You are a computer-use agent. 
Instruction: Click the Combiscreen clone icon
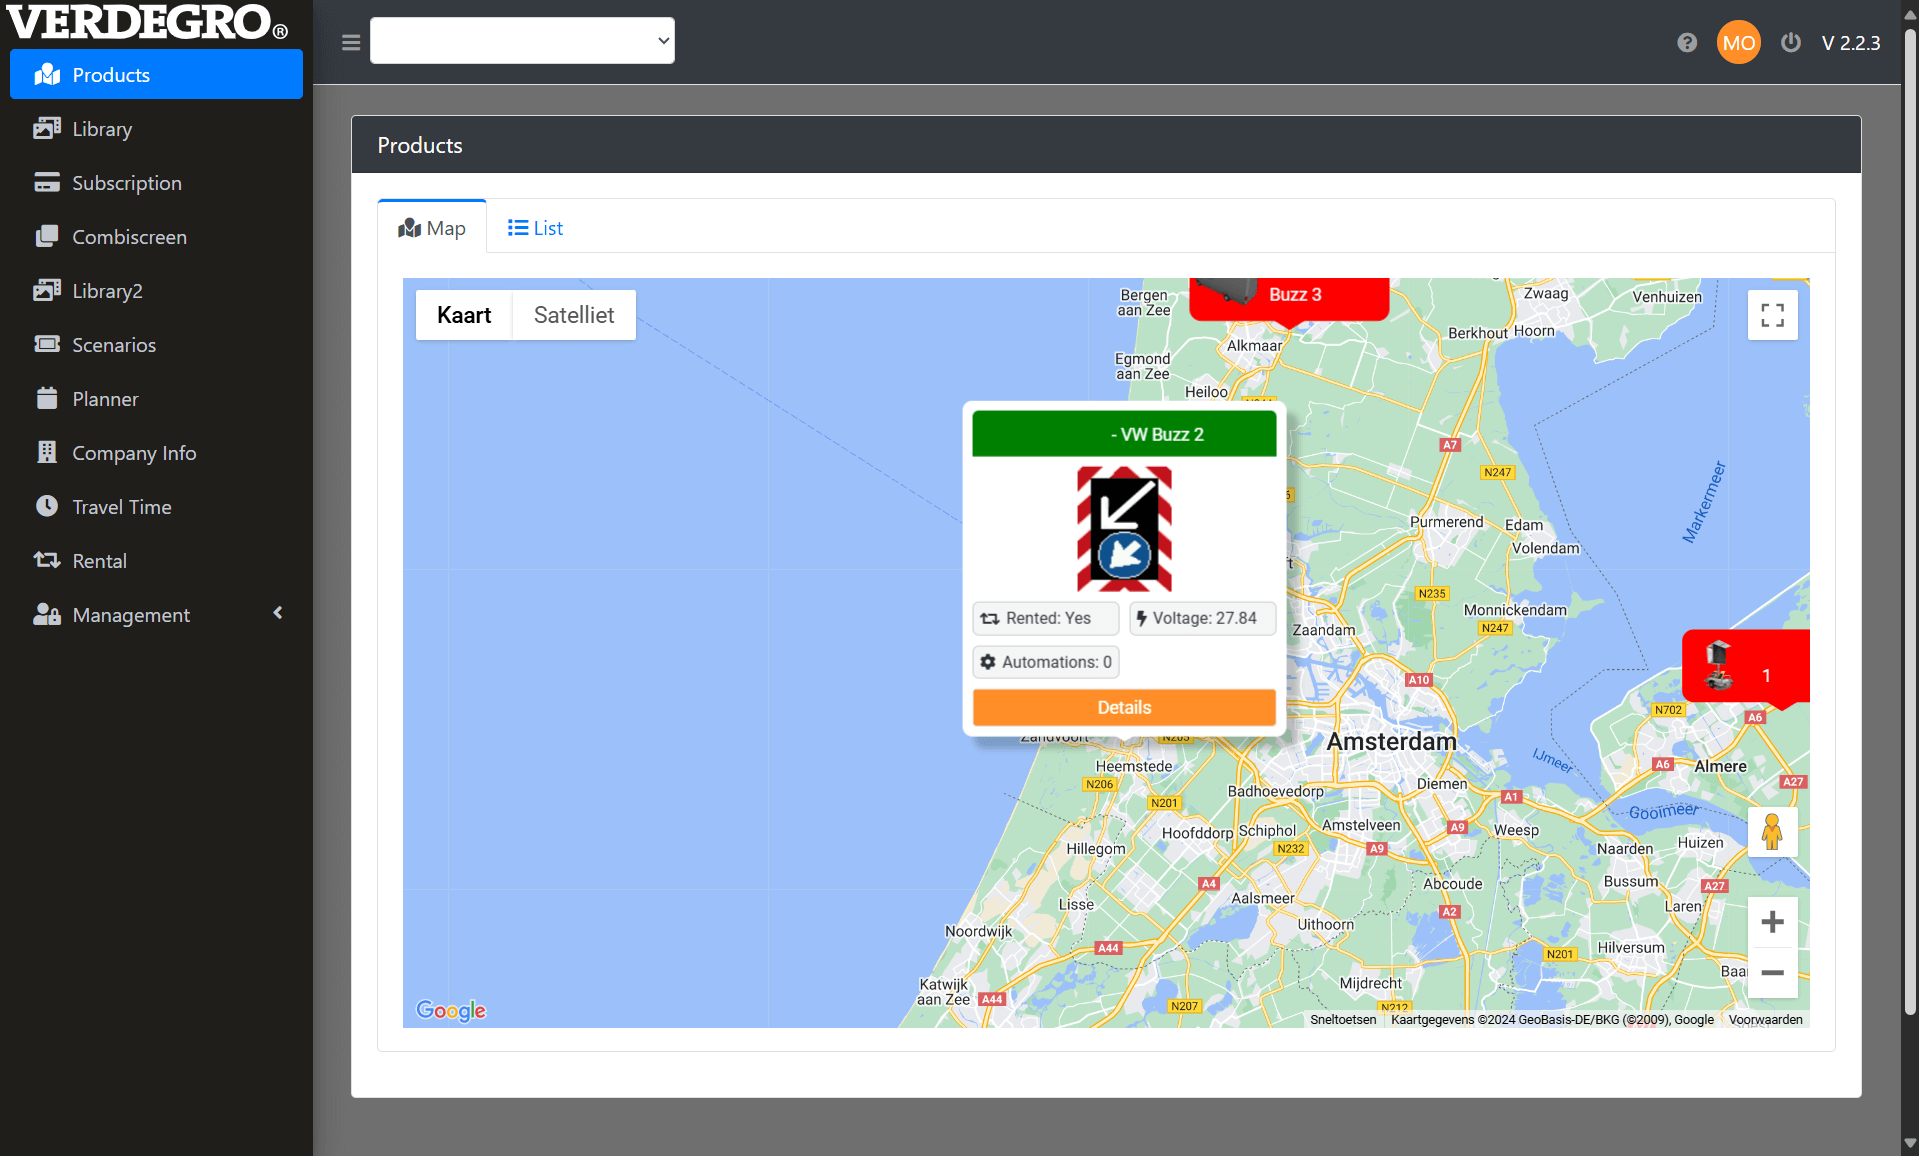pyautogui.click(x=47, y=236)
